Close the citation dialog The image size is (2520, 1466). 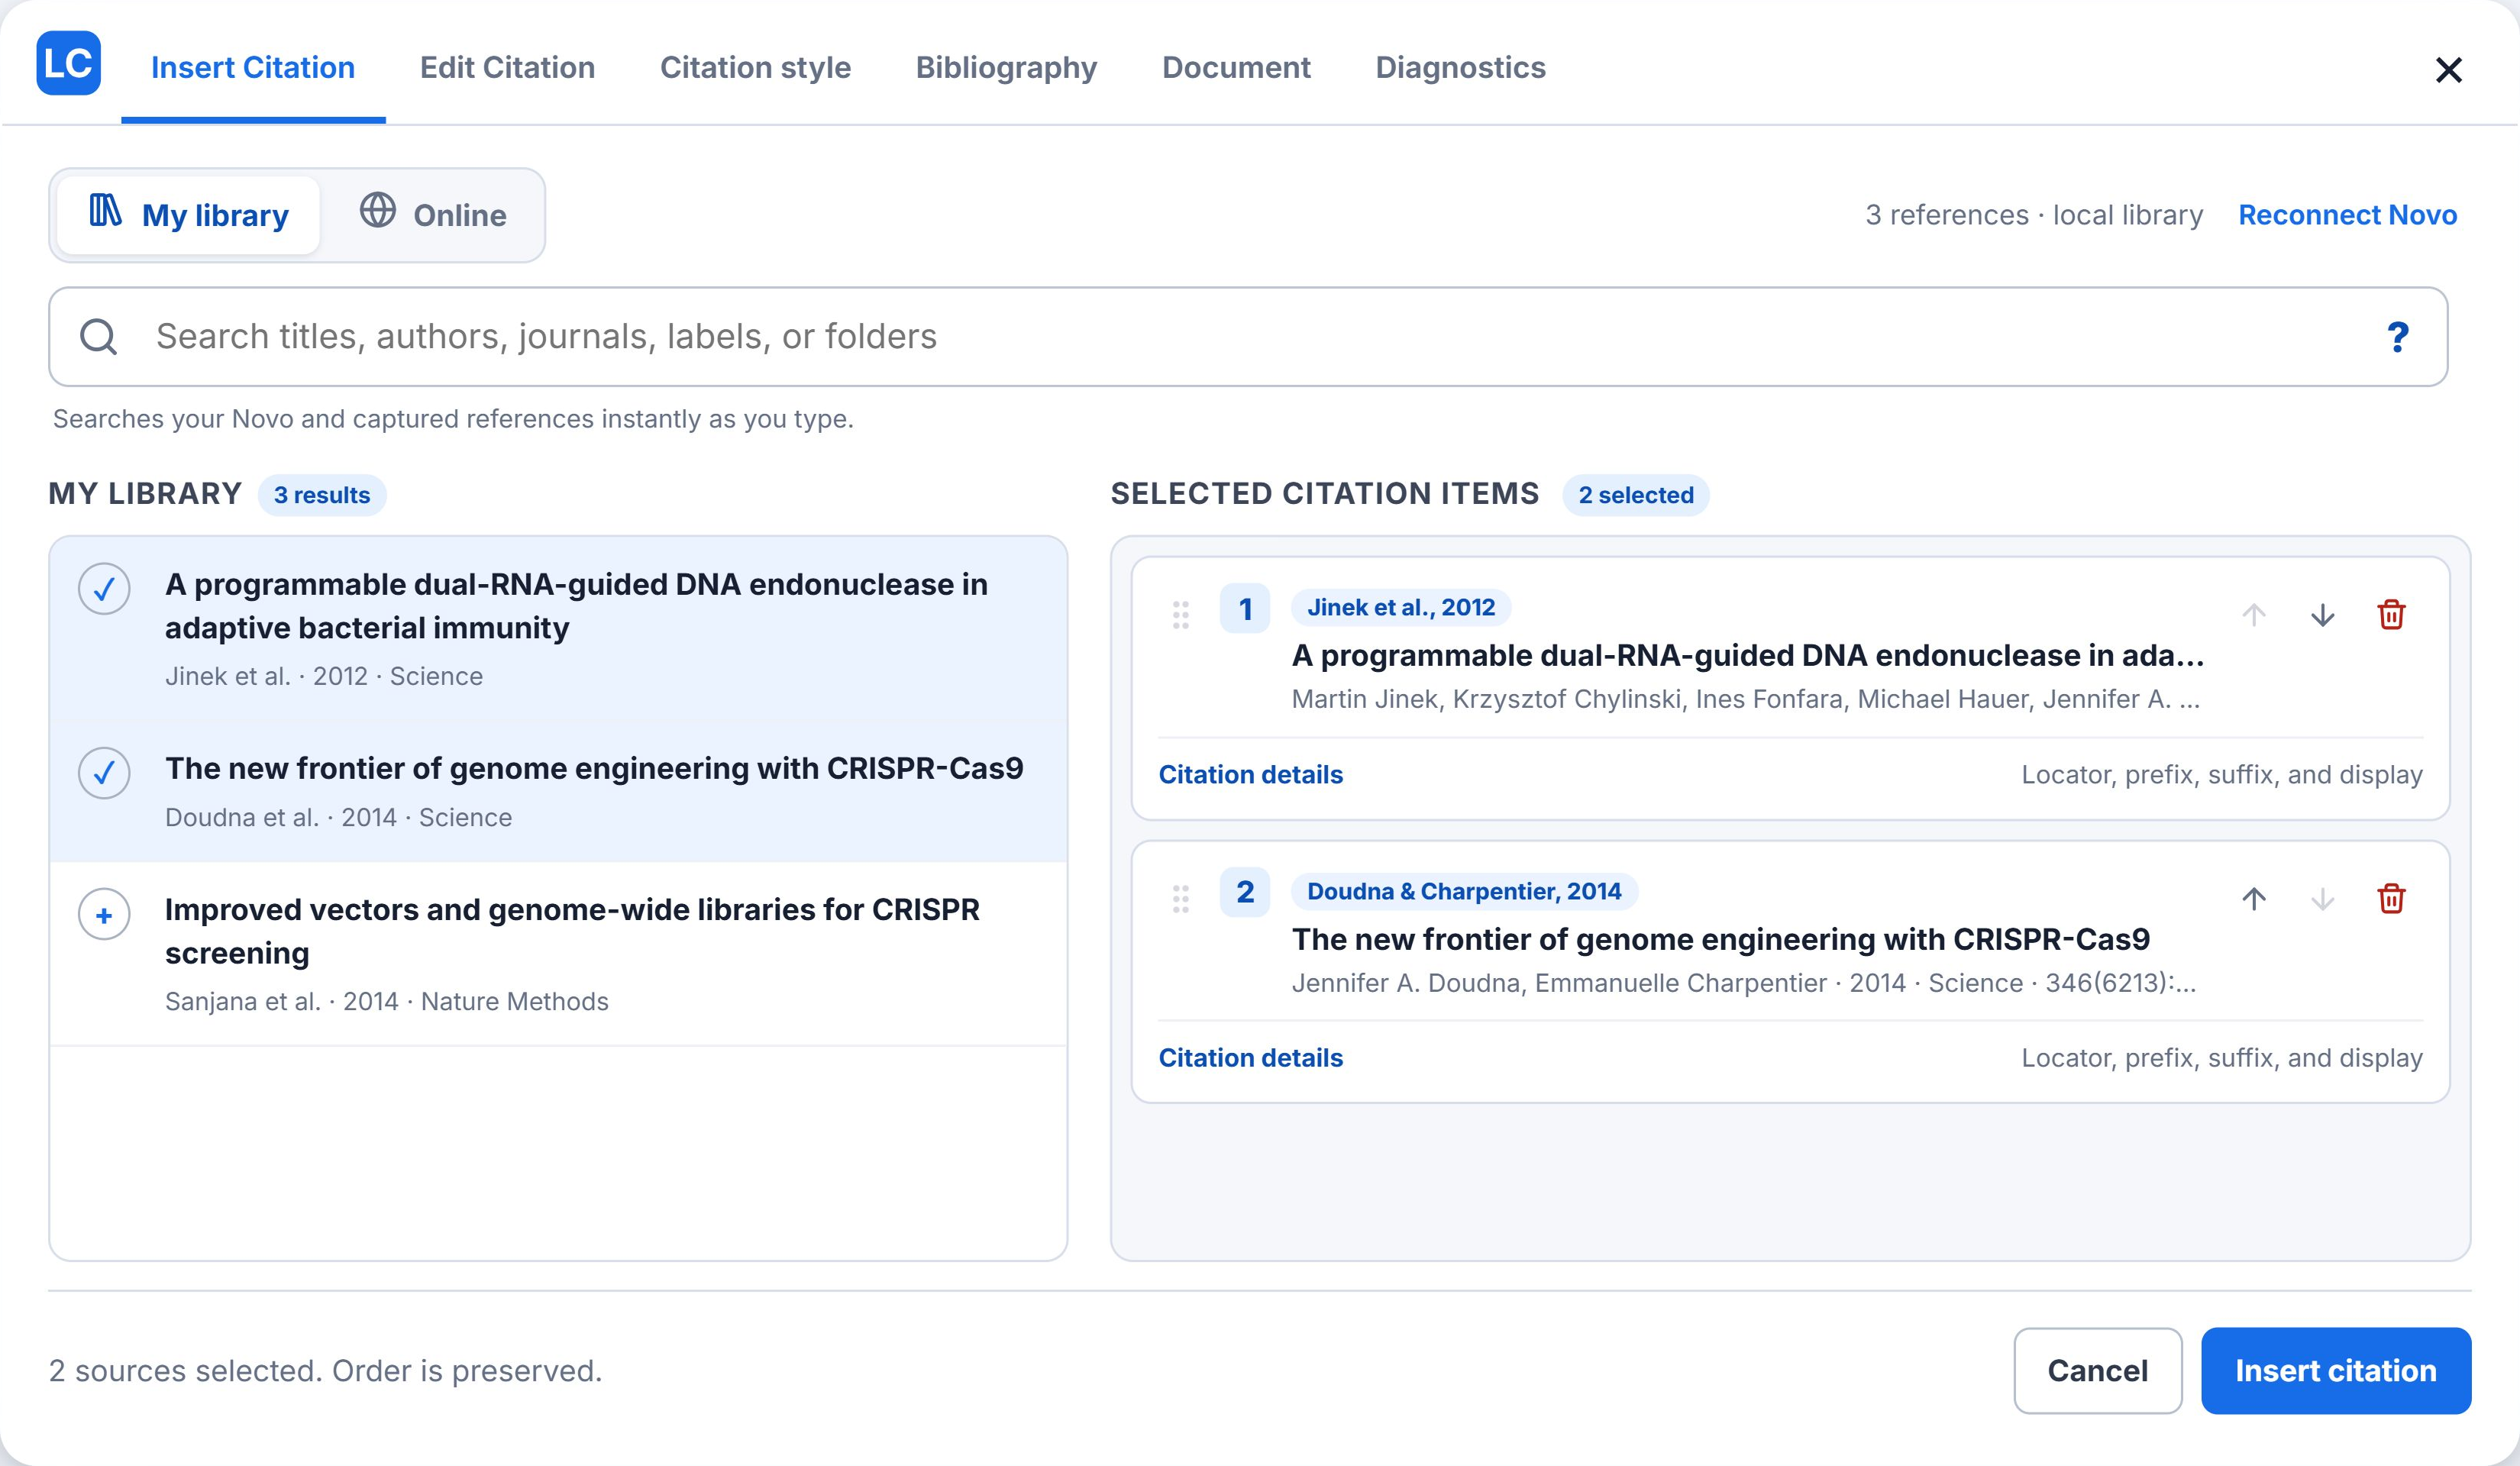coord(2448,69)
